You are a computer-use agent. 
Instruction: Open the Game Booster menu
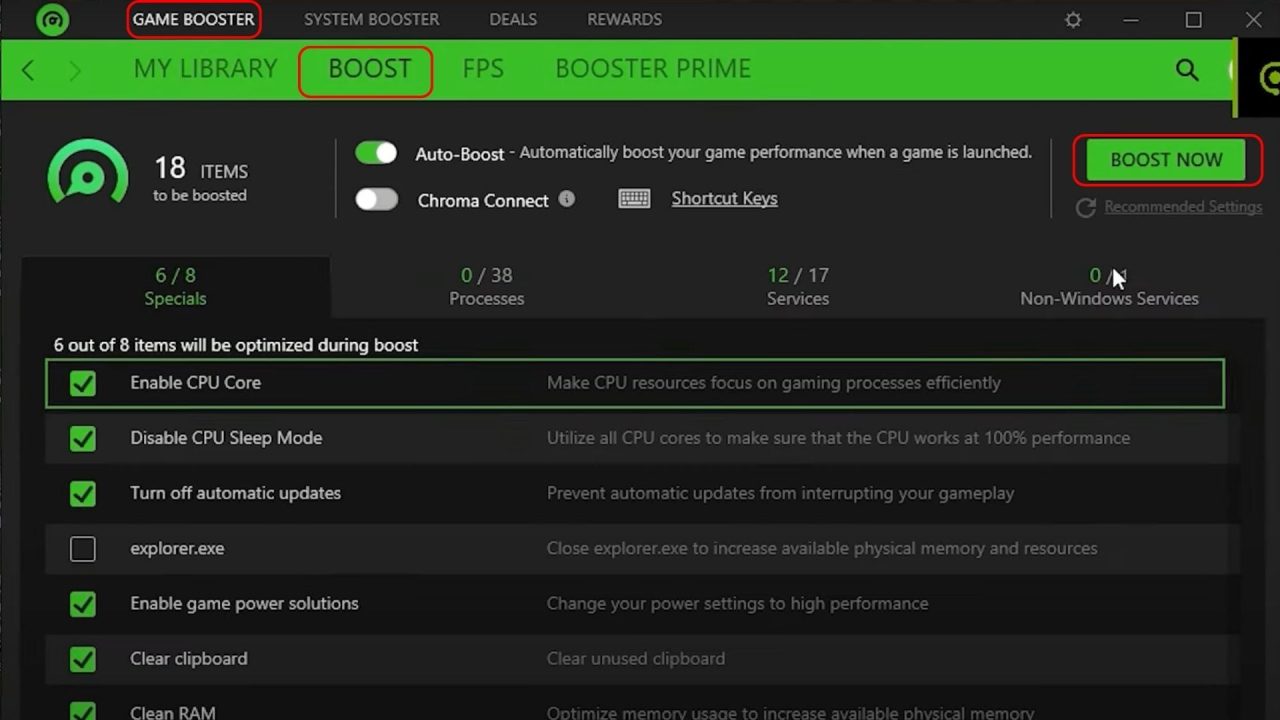tap(194, 20)
